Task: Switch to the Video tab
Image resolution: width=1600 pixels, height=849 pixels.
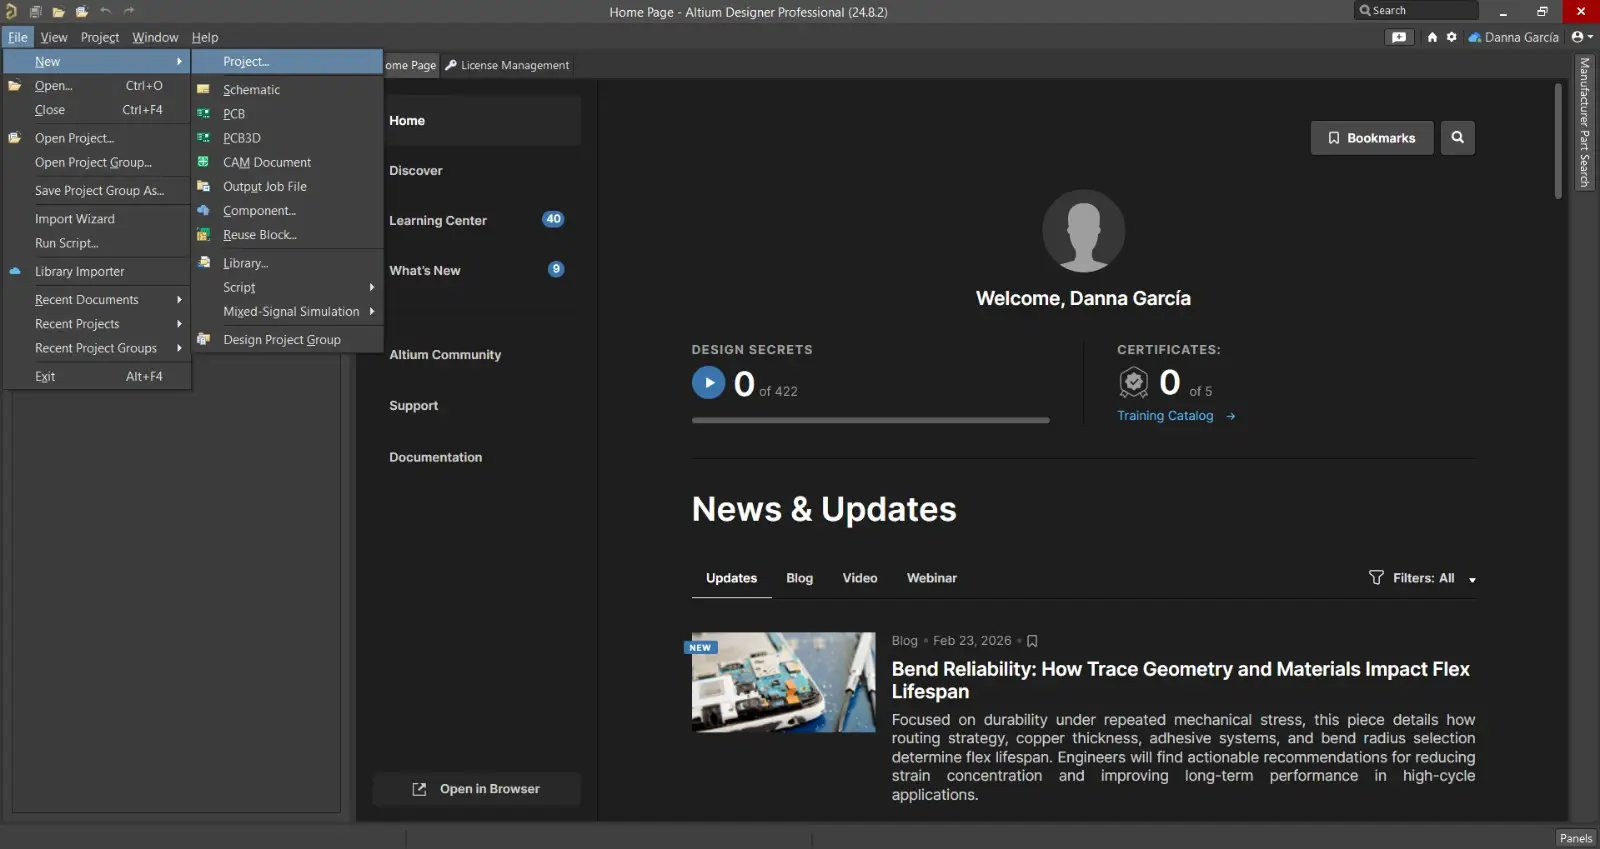Action: 860,578
